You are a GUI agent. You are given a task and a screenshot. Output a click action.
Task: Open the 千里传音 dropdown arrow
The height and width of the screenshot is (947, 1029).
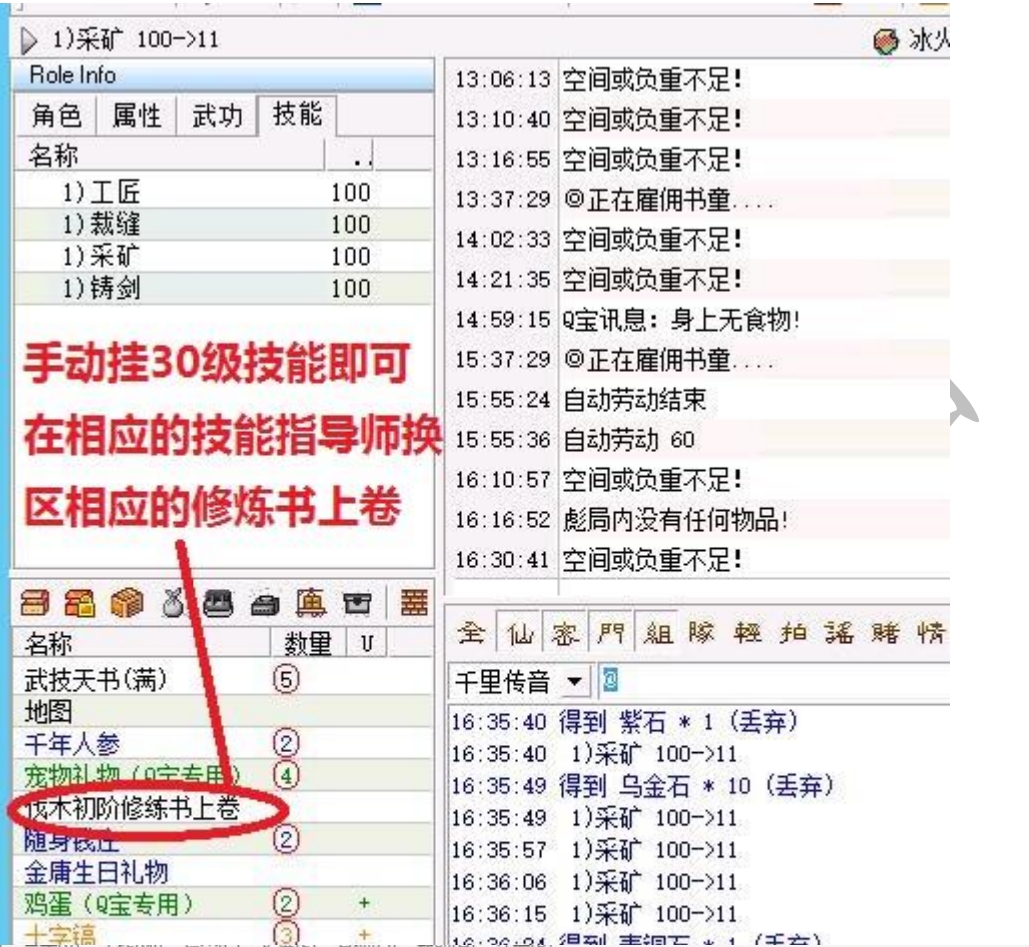pyautogui.click(x=574, y=683)
